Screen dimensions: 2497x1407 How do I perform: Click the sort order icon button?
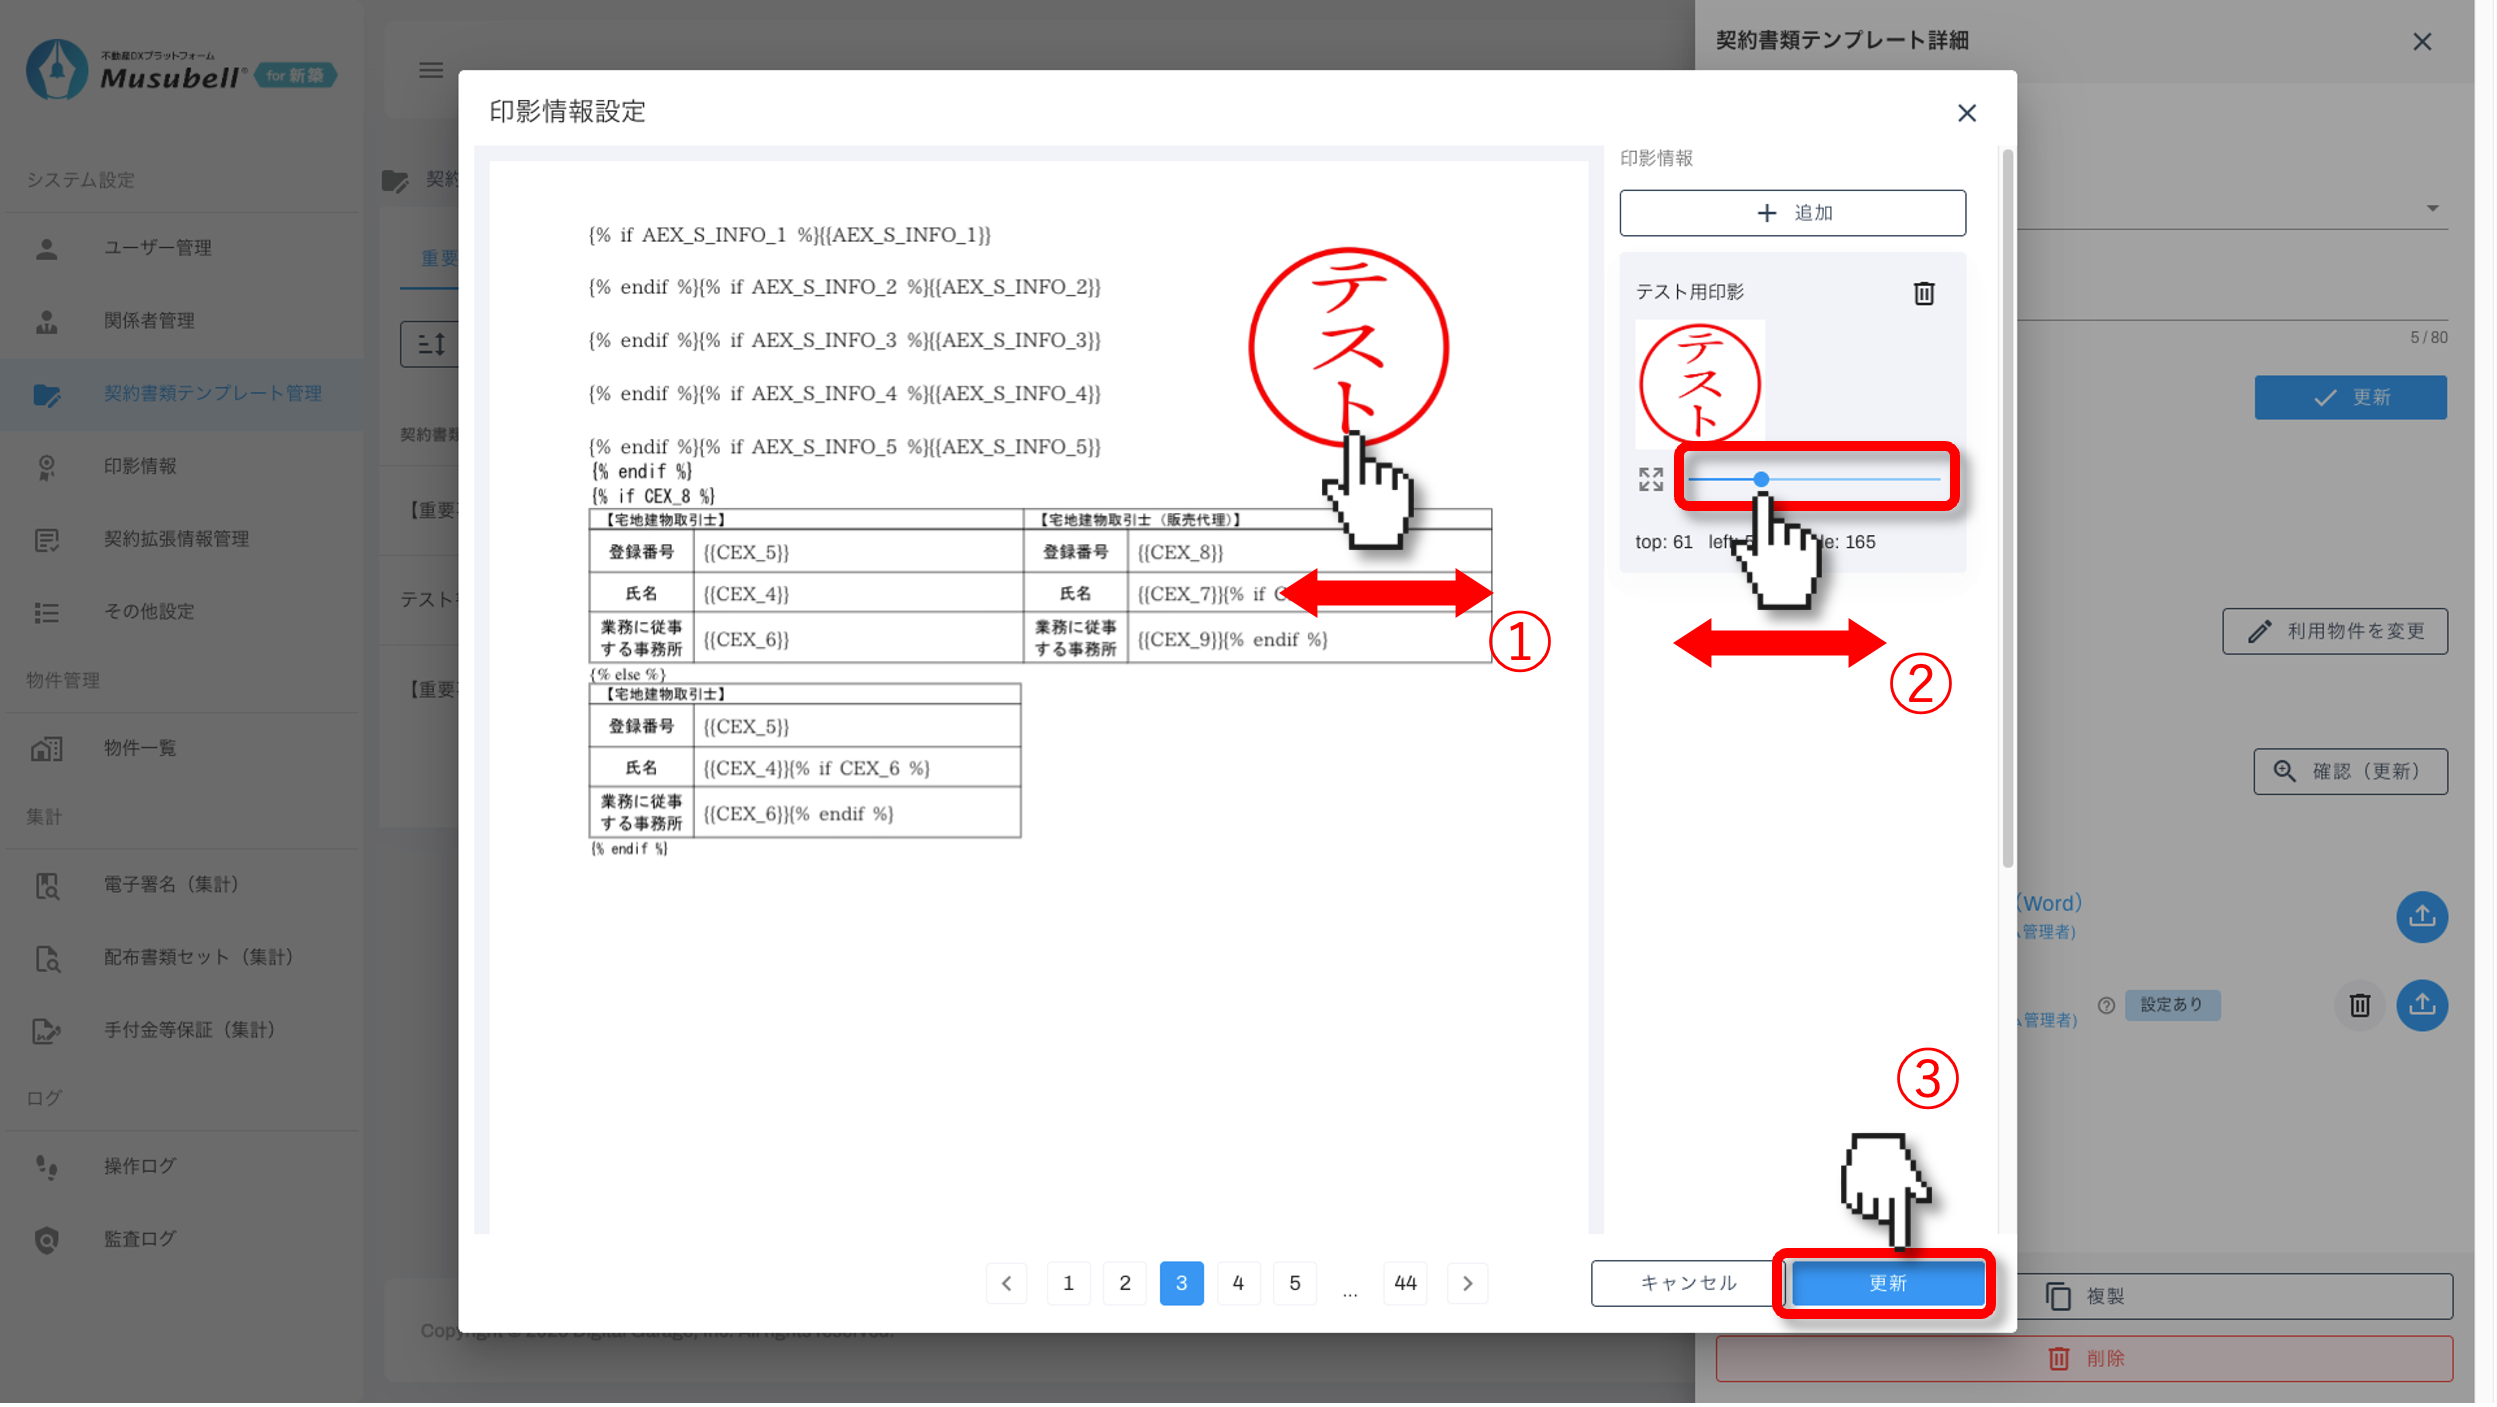click(x=431, y=344)
